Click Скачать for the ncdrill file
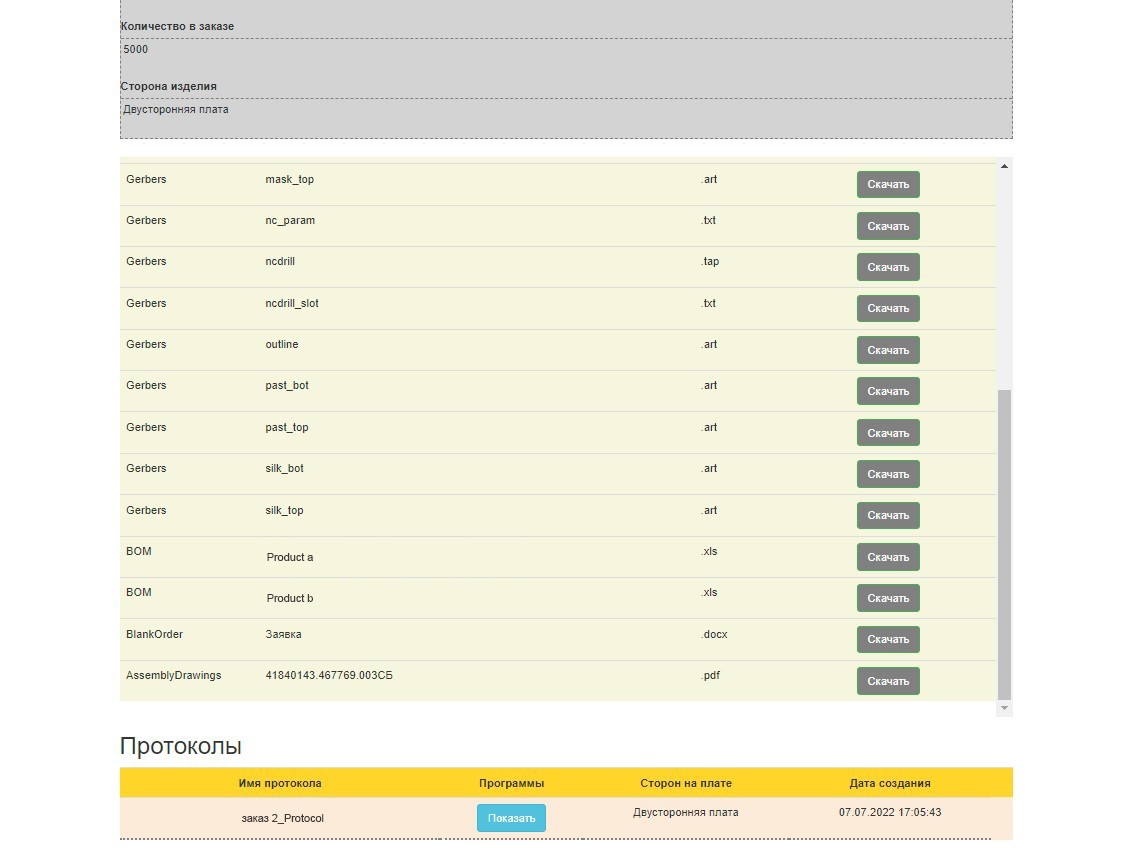 pyautogui.click(x=887, y=267)
